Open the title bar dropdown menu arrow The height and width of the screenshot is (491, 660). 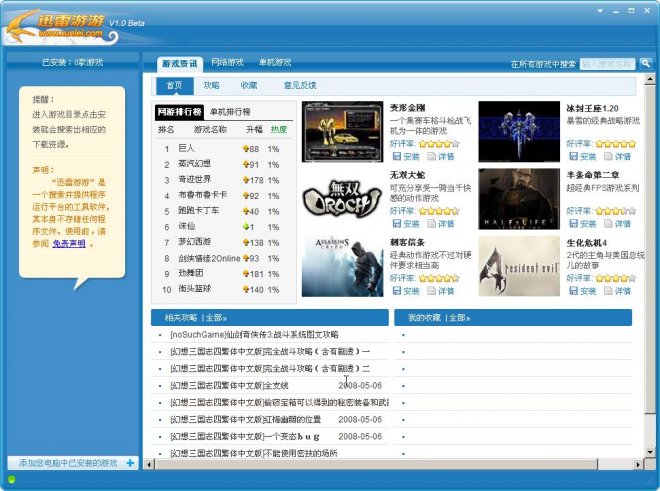pyautogui.click(x=600, y=11)
